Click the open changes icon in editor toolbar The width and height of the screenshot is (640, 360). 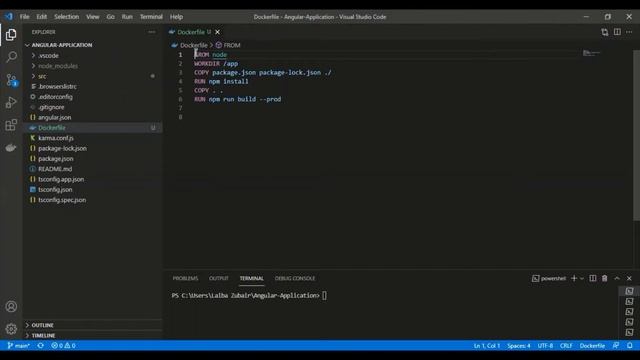pos(604,32)
